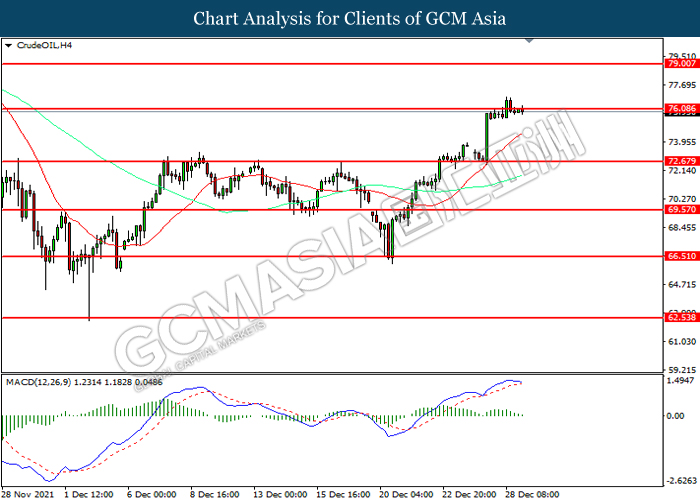This screenshot has width=700, height=500.
Task: Select the 66.510 support price label
Action: [682, 256]
